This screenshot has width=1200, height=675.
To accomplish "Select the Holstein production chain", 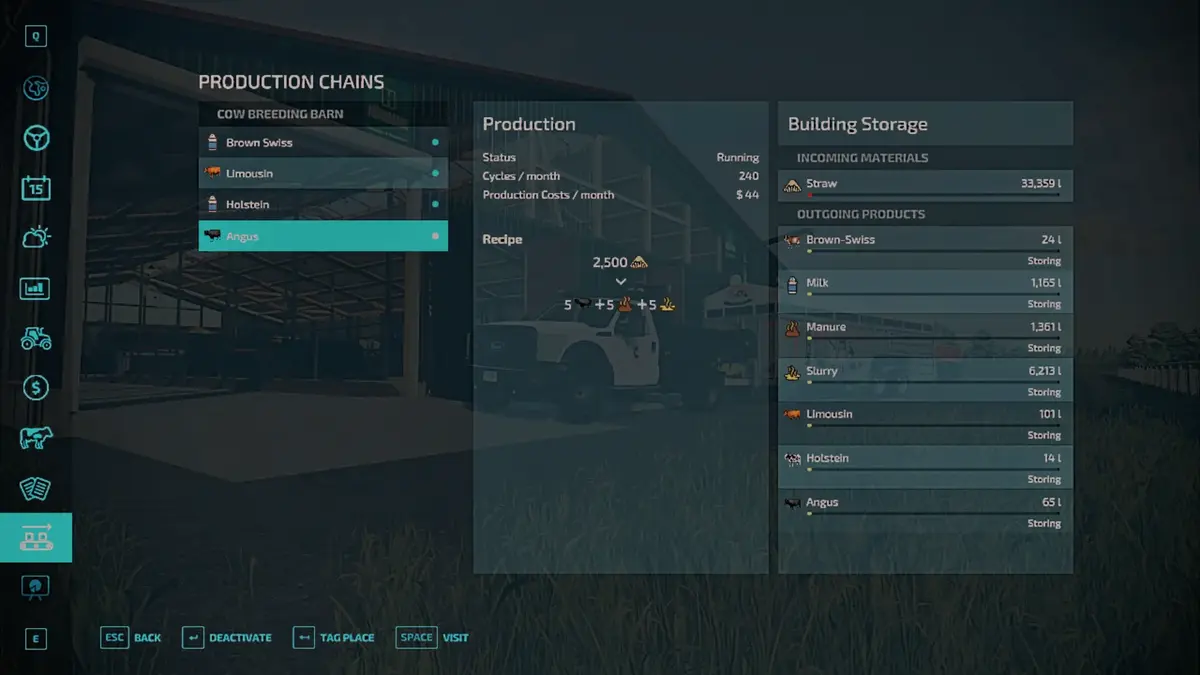I will 323,205.
